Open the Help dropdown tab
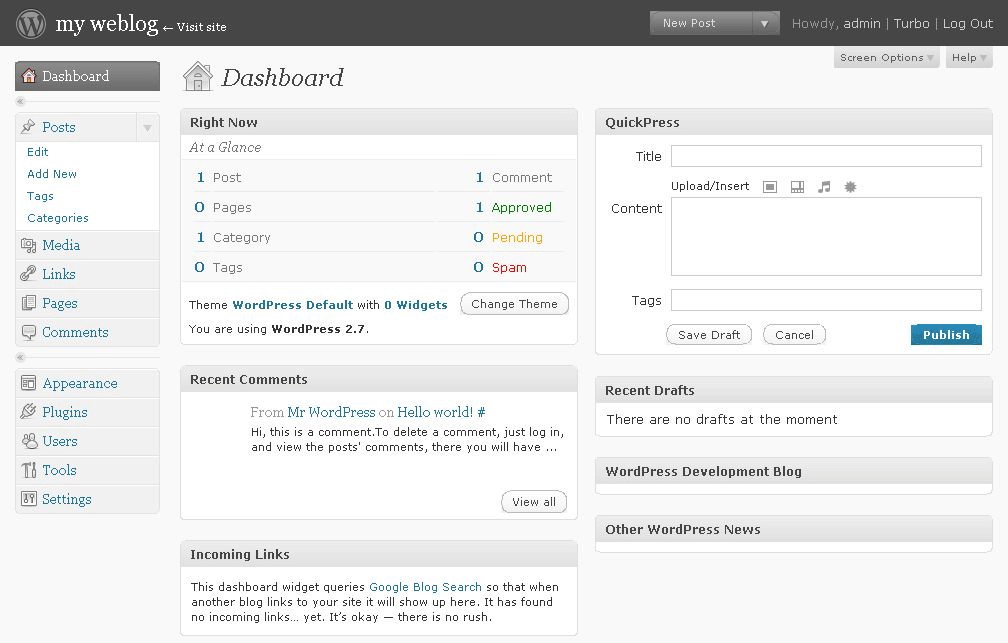Image resolution: width=1008 pixels, height=643 pixels. coord(969,58)
